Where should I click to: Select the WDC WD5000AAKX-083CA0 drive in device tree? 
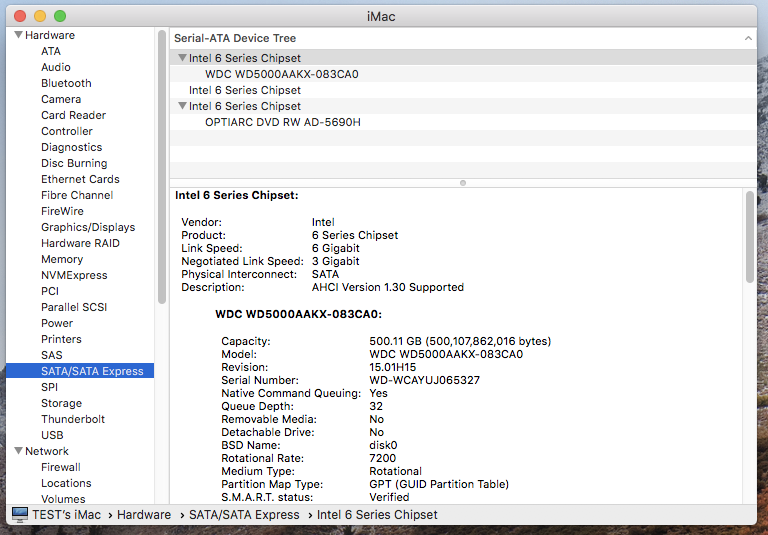282,74
